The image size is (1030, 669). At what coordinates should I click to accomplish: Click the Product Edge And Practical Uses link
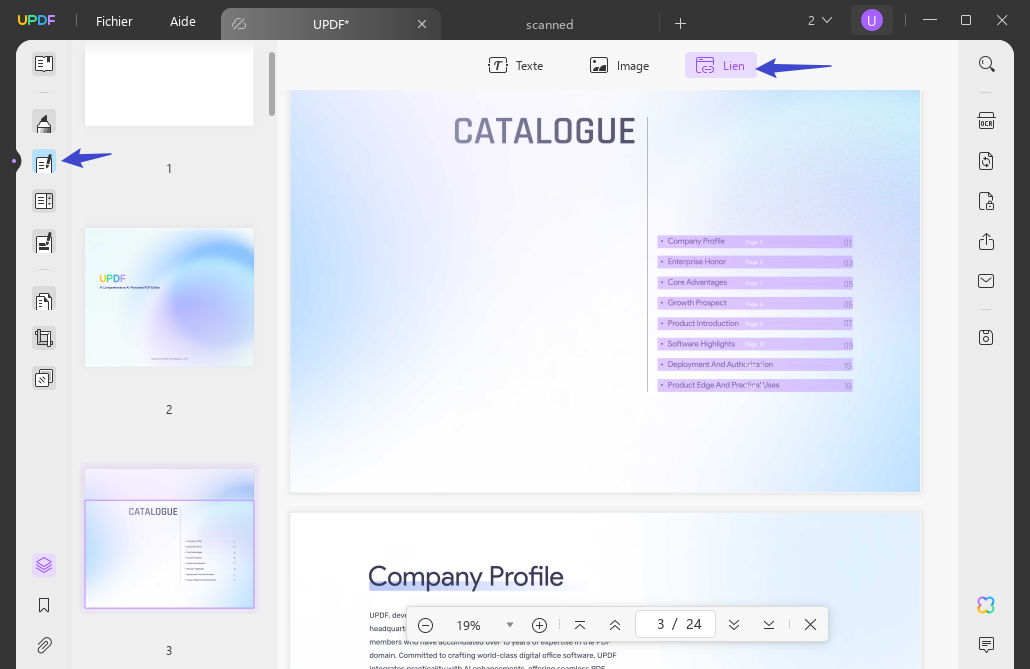pyautogui.click(x=755, y=385)
